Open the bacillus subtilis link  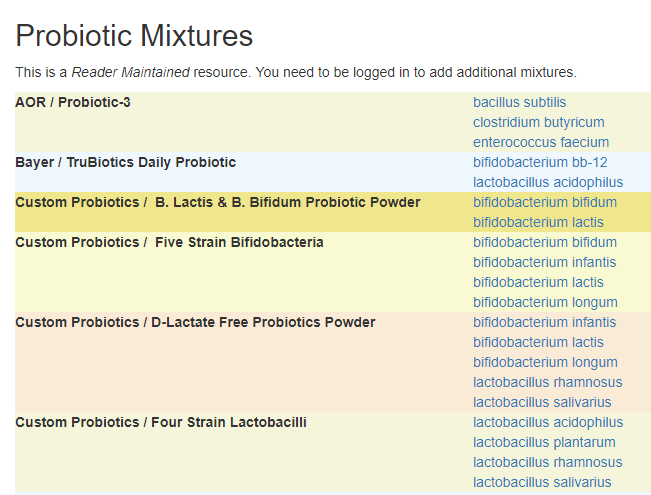tap(519, 102)
